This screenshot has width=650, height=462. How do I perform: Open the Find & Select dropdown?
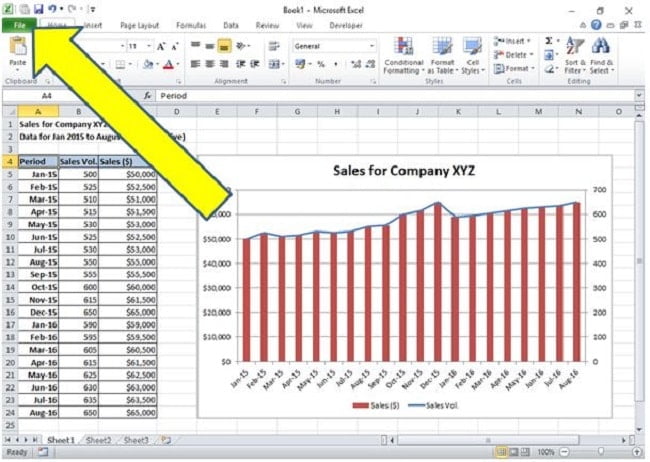point(601,55)
